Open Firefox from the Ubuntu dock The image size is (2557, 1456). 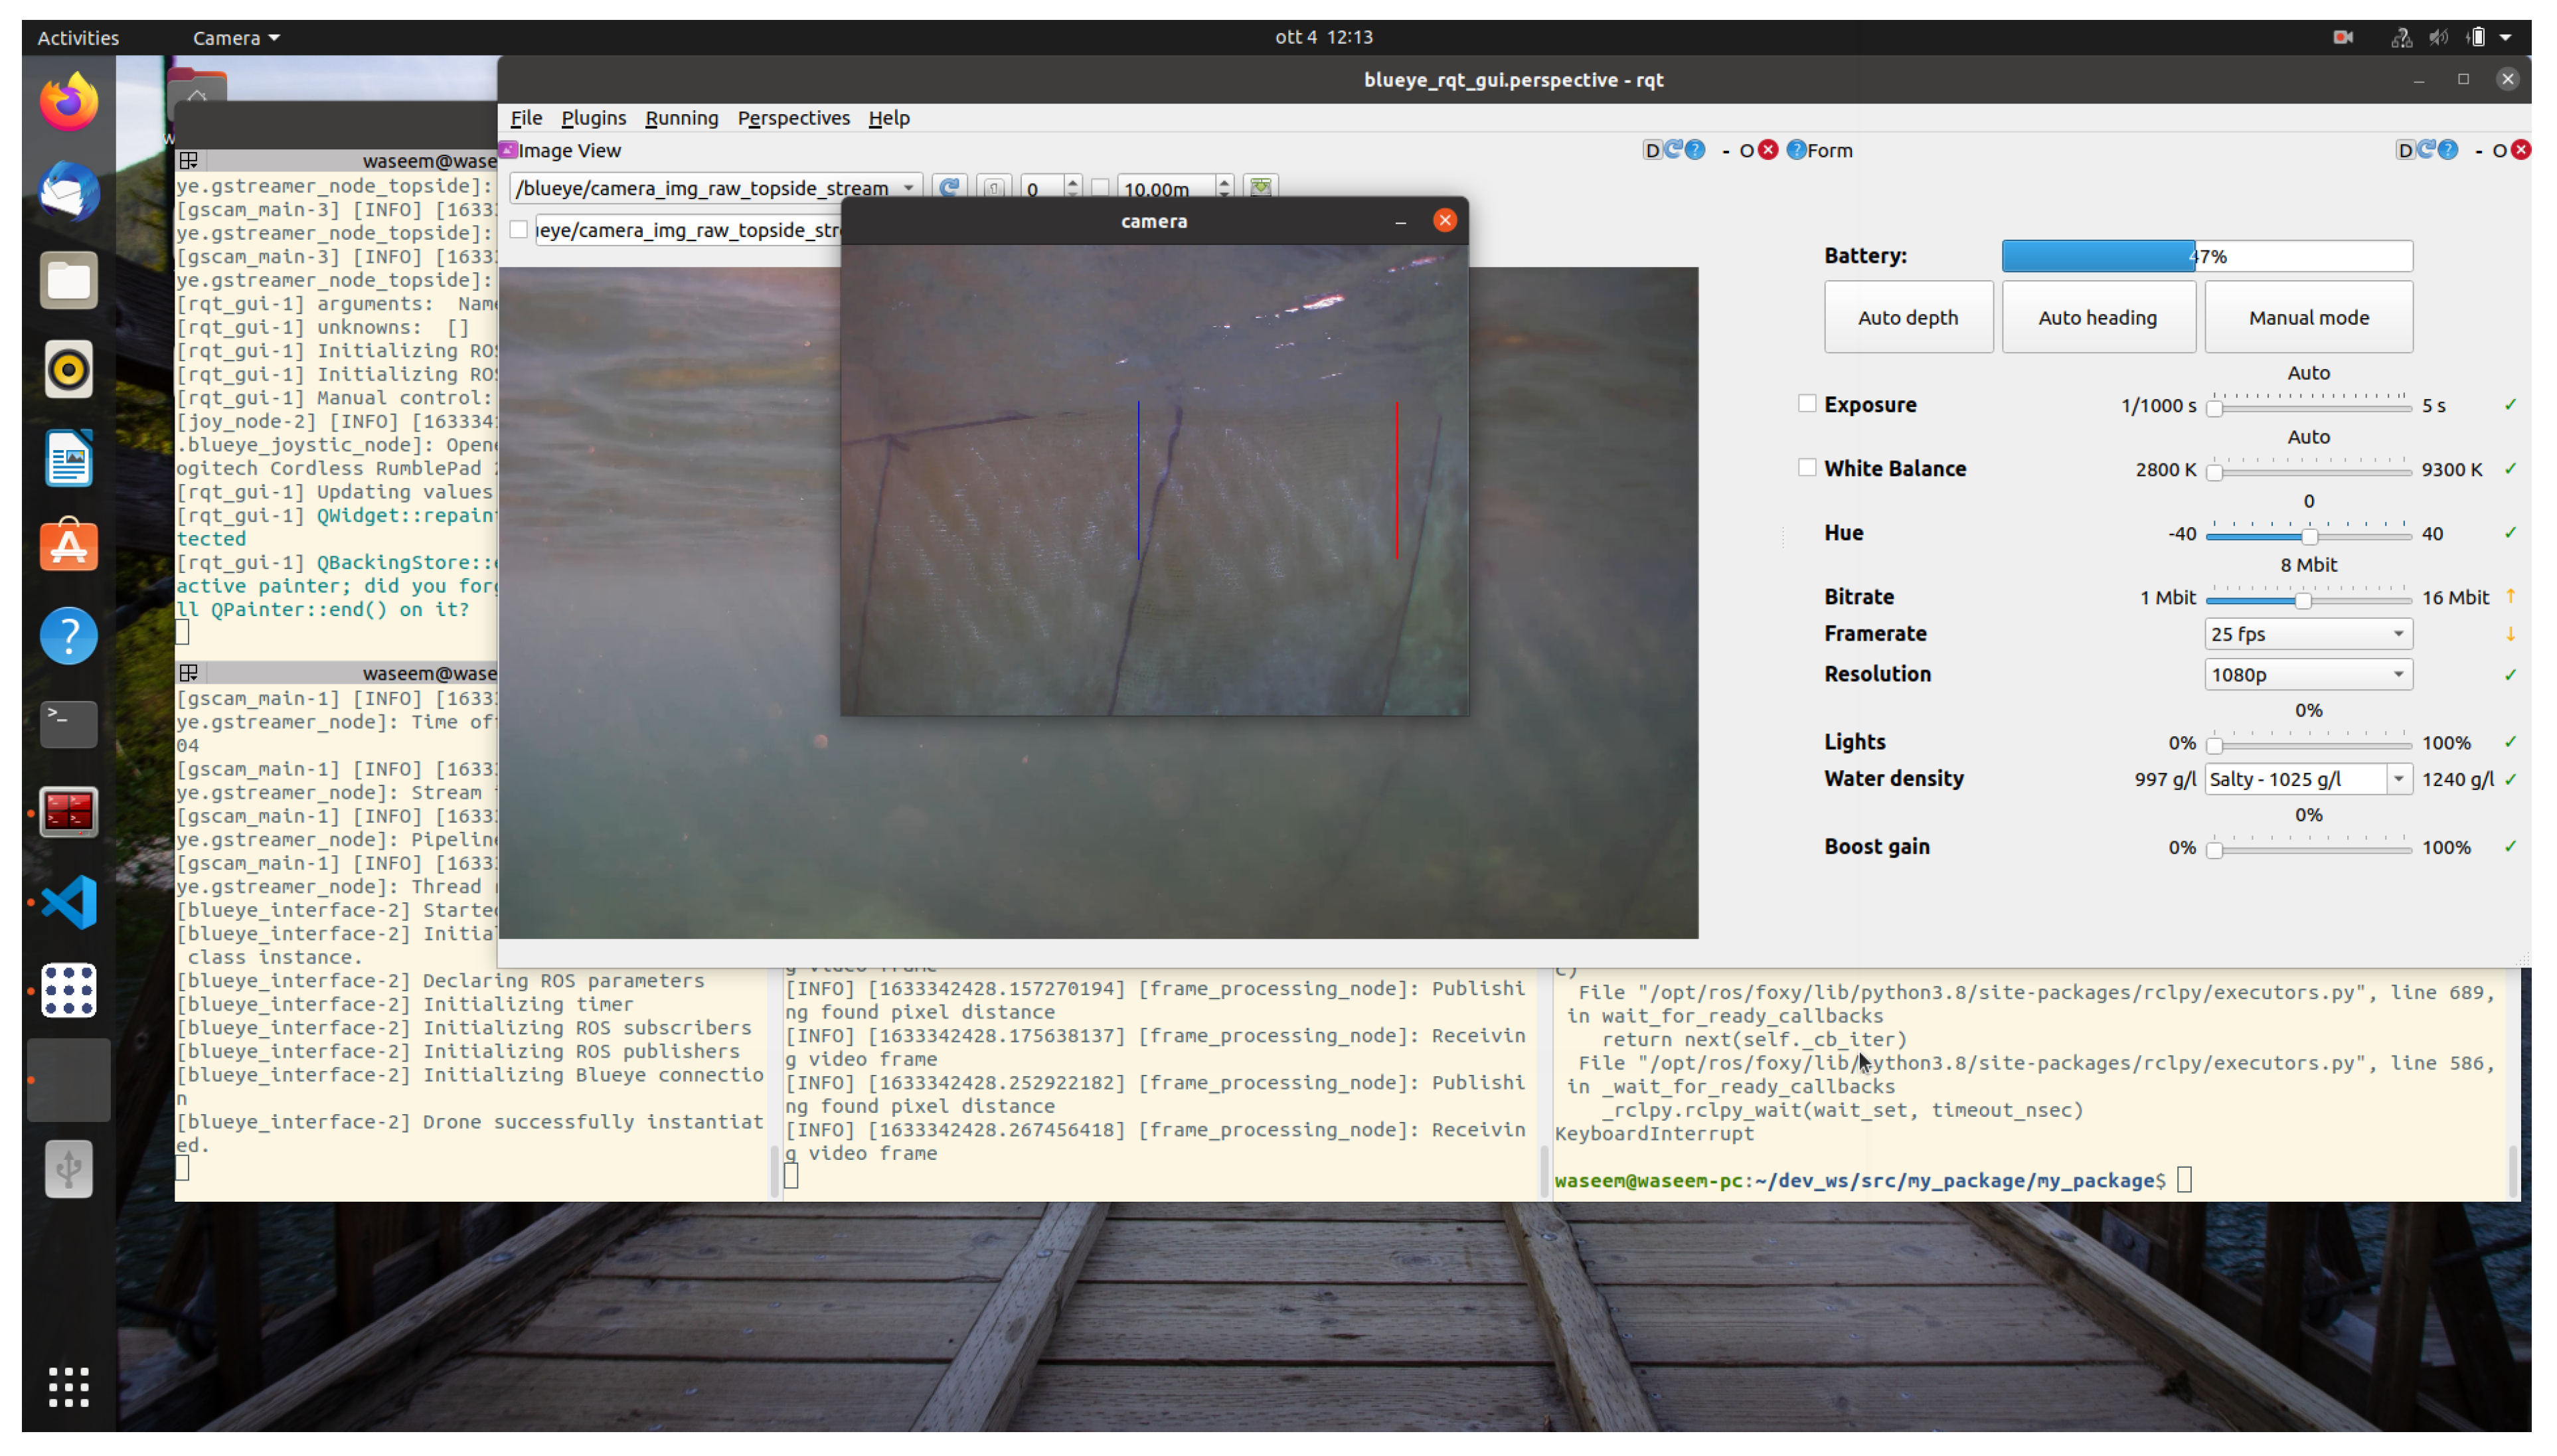pyautogui.click(x=68, y=101)
